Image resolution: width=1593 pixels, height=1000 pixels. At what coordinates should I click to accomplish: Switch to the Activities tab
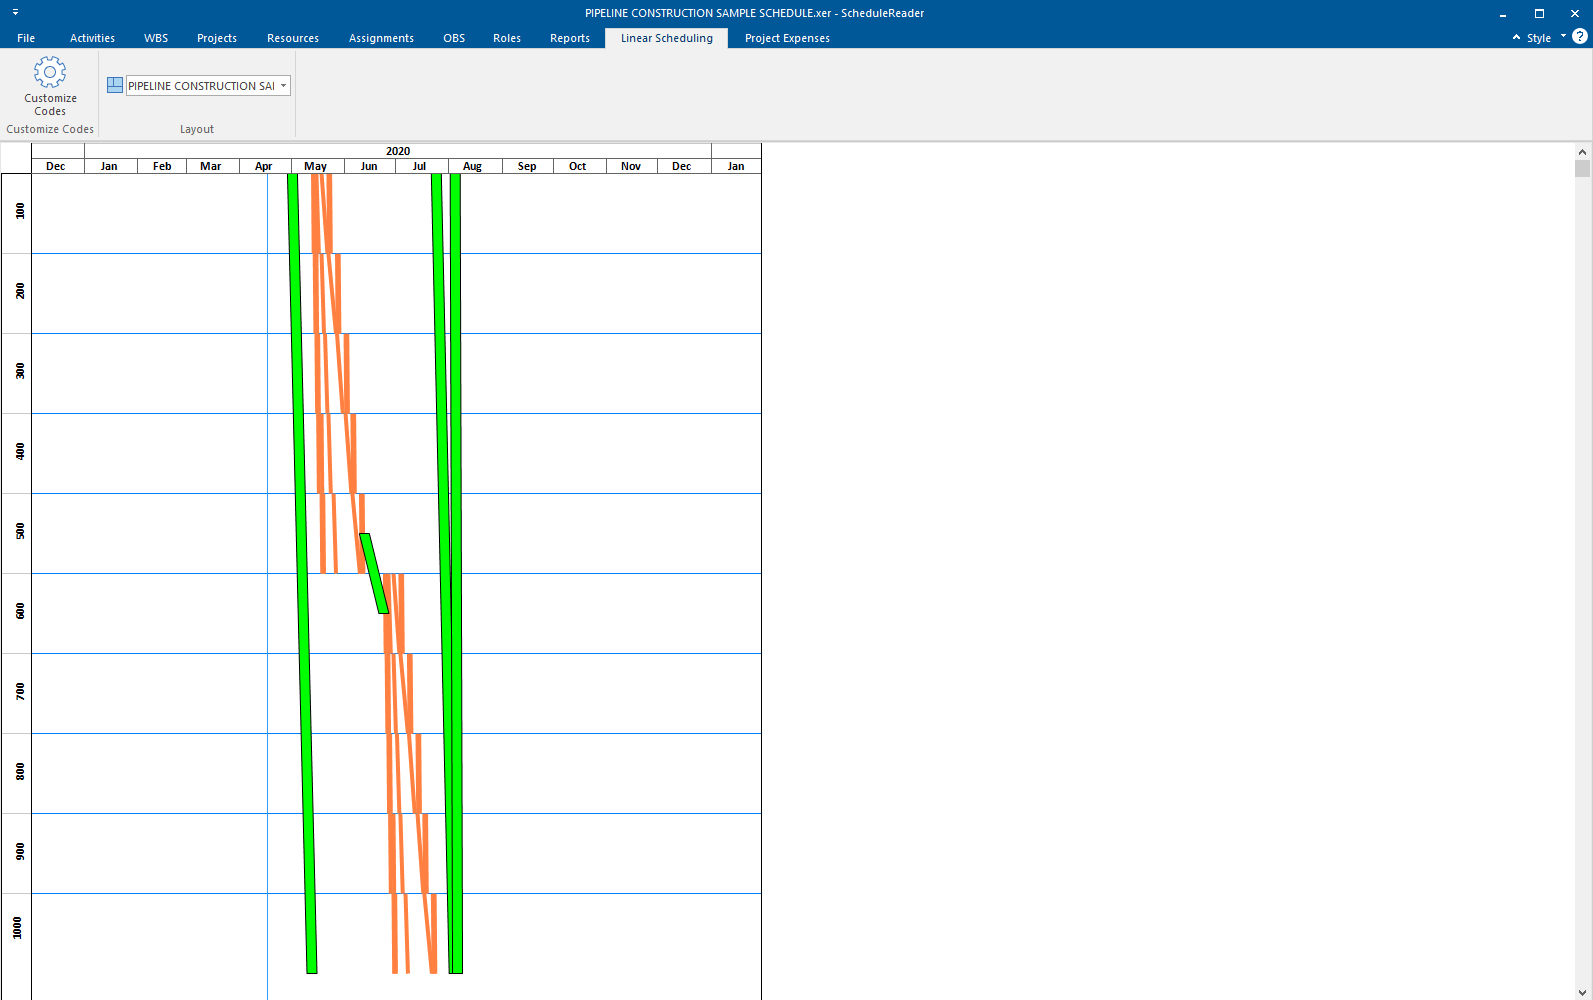click(92, 38)
